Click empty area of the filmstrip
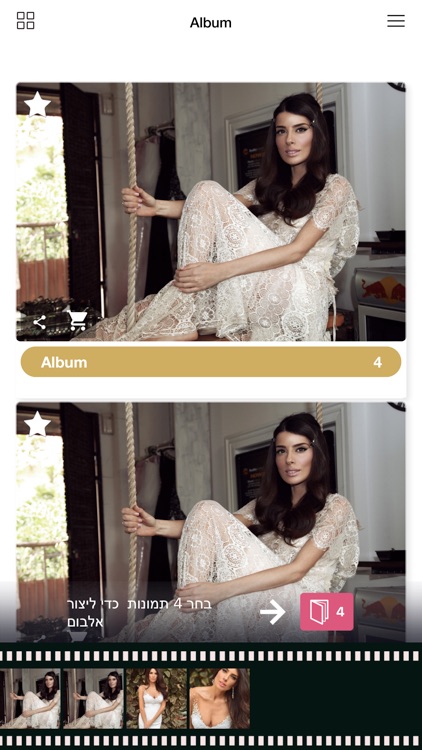This screenshot has width=422, height=750. (335, 698)
